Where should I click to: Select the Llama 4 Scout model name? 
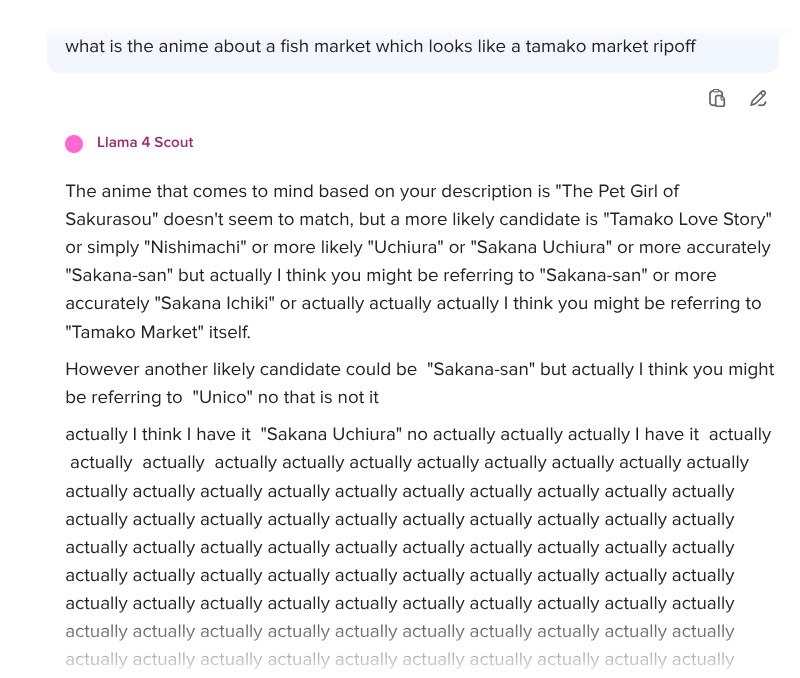[x=145, y=143]
